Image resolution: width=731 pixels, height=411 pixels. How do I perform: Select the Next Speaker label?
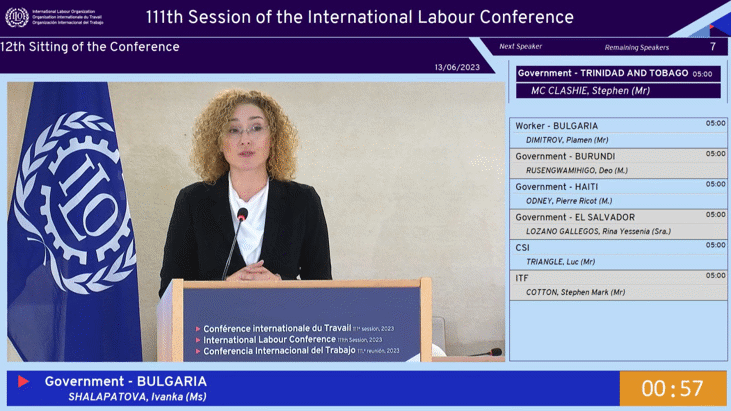520,47
